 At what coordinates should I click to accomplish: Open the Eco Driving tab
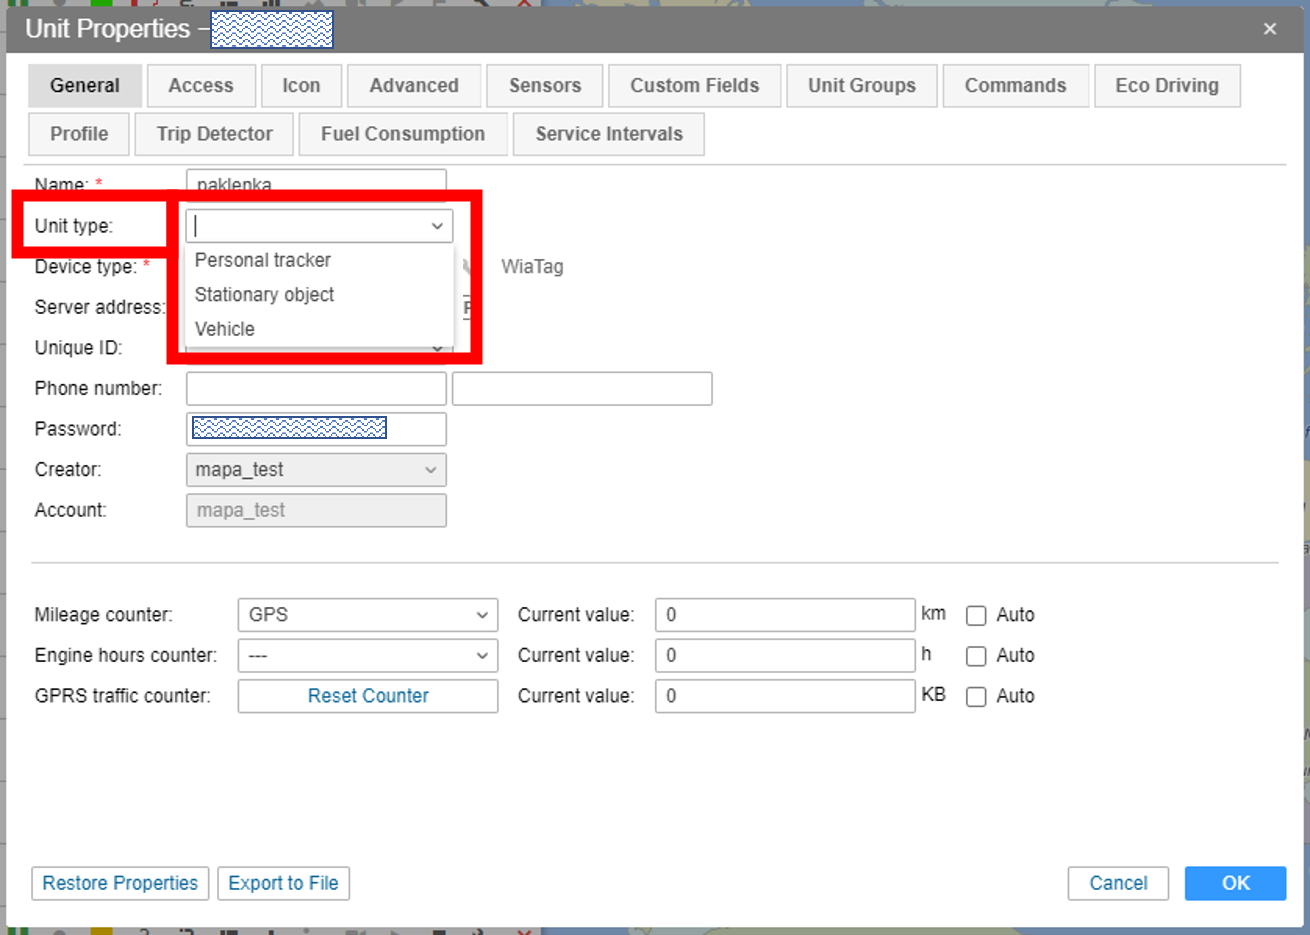point(1166,86)
